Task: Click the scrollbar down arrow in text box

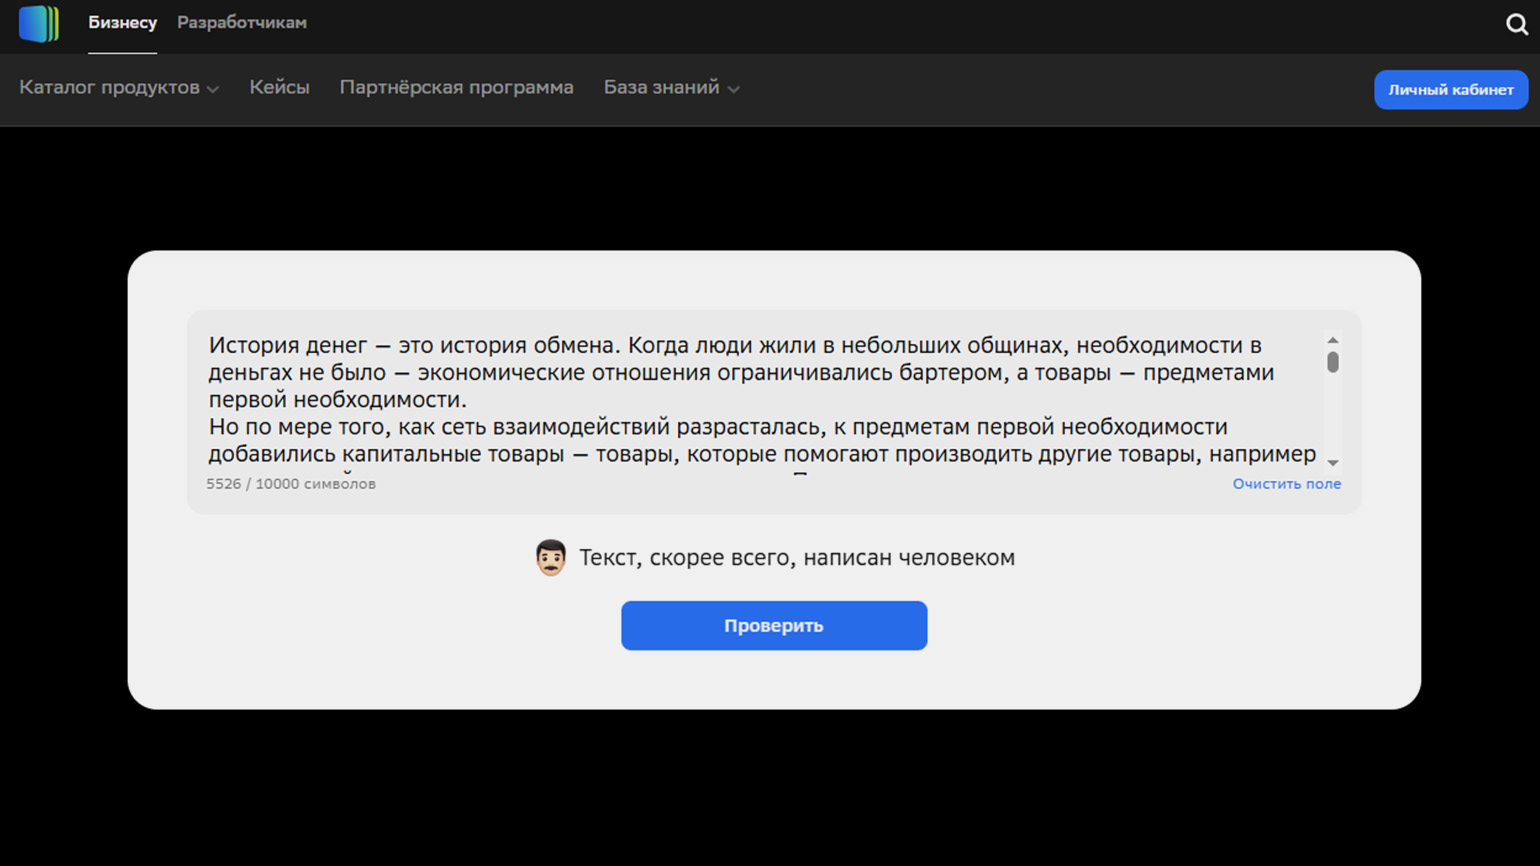Action: coord(1332,463)
